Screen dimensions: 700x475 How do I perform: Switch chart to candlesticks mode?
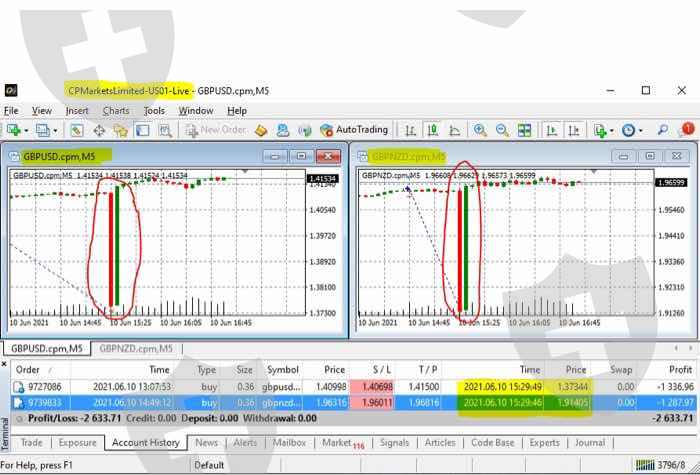pyautogui.click(x=432, y=130)
